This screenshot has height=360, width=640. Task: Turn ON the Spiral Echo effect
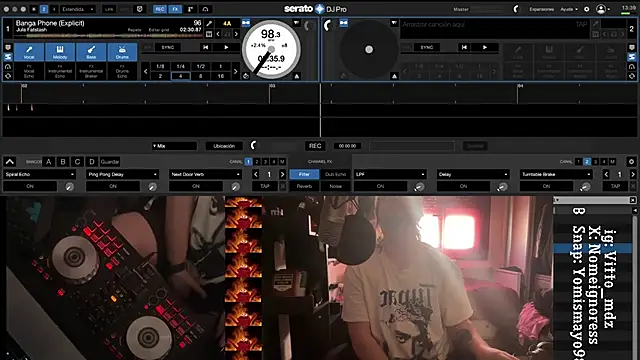pos(30,186)
